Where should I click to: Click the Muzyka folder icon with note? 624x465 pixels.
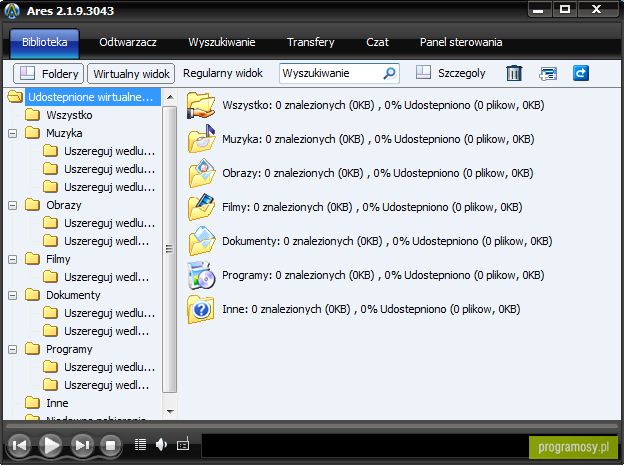(201, 139)
